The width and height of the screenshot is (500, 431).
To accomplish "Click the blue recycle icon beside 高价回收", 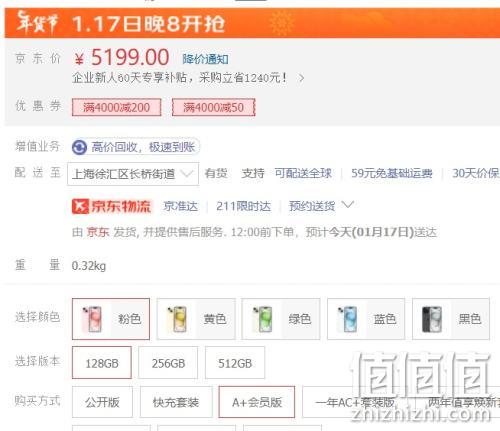I will (x=79, y=147).
